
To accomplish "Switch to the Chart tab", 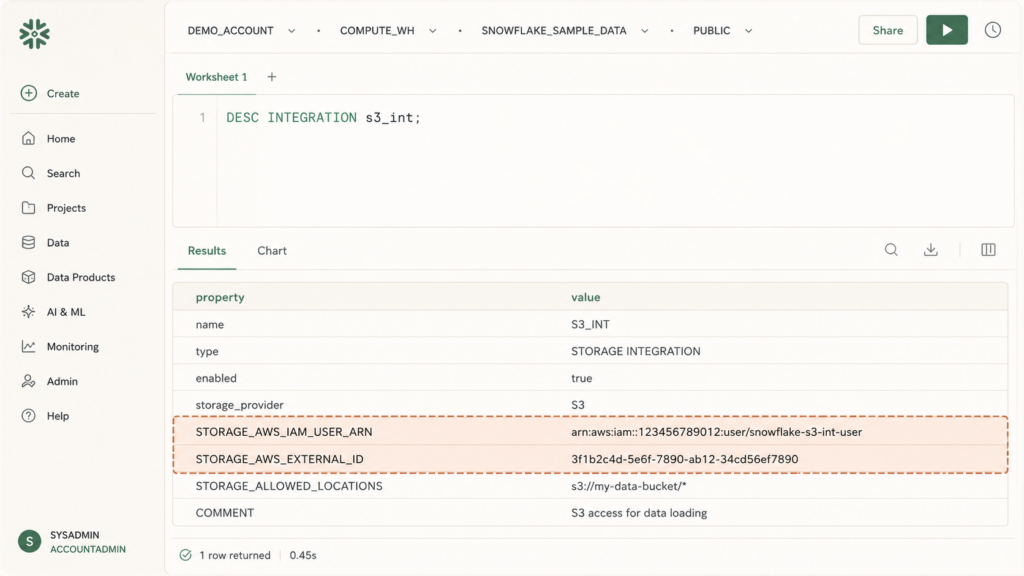I will click(x=272, y=251).
